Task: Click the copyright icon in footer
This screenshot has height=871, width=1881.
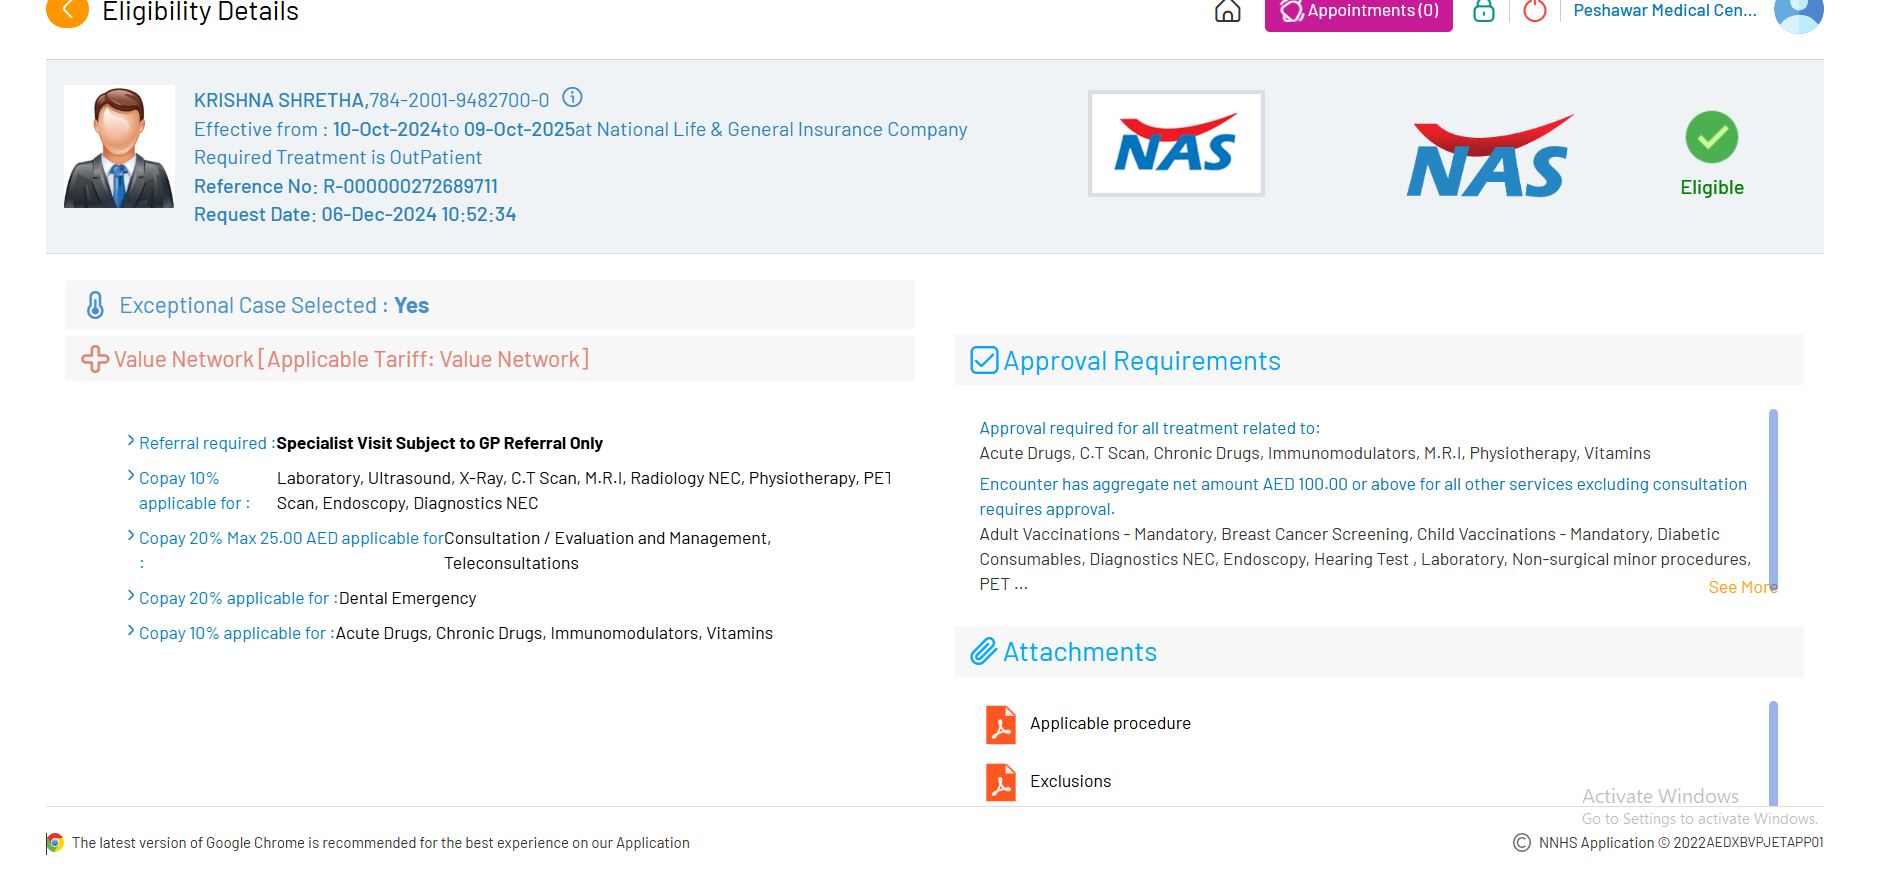Action: tap(1522, 843)
